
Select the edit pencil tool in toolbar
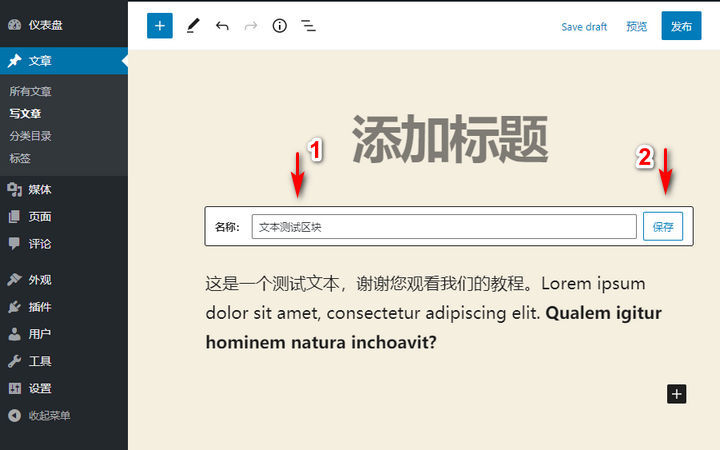pos(193,26)
